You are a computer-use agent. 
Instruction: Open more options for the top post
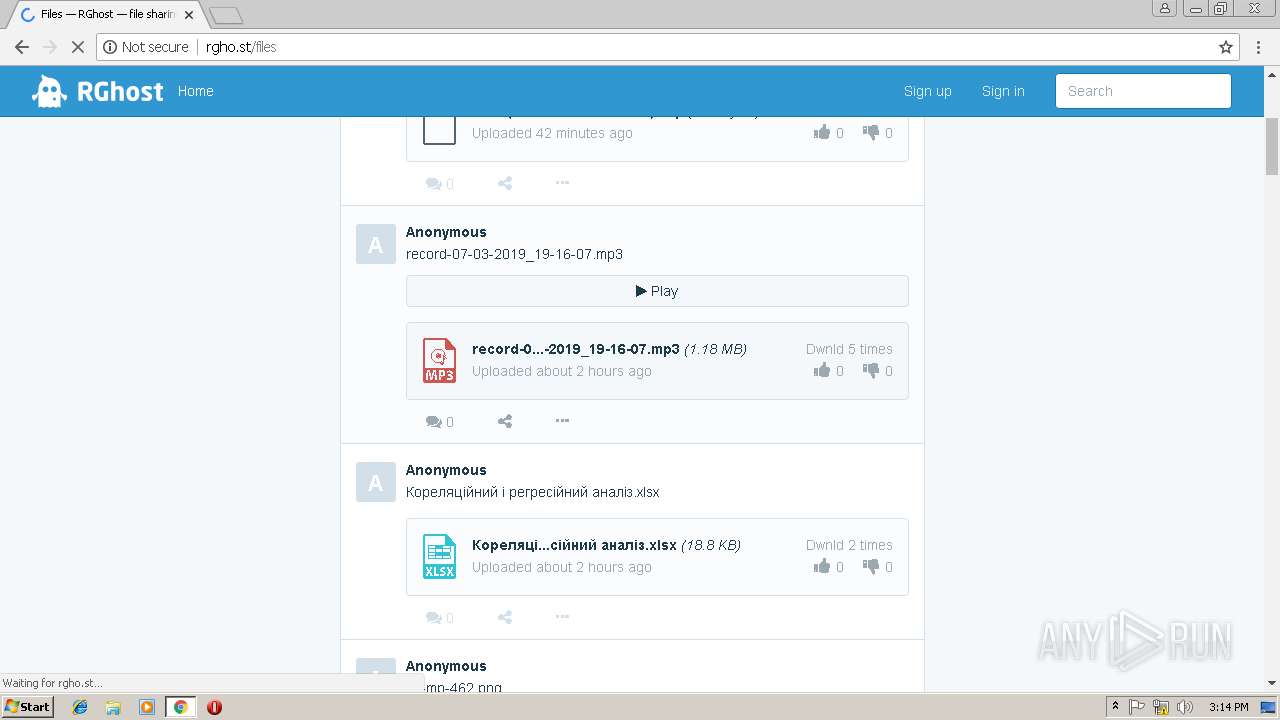pyautogui.click(x=562, y=183)
